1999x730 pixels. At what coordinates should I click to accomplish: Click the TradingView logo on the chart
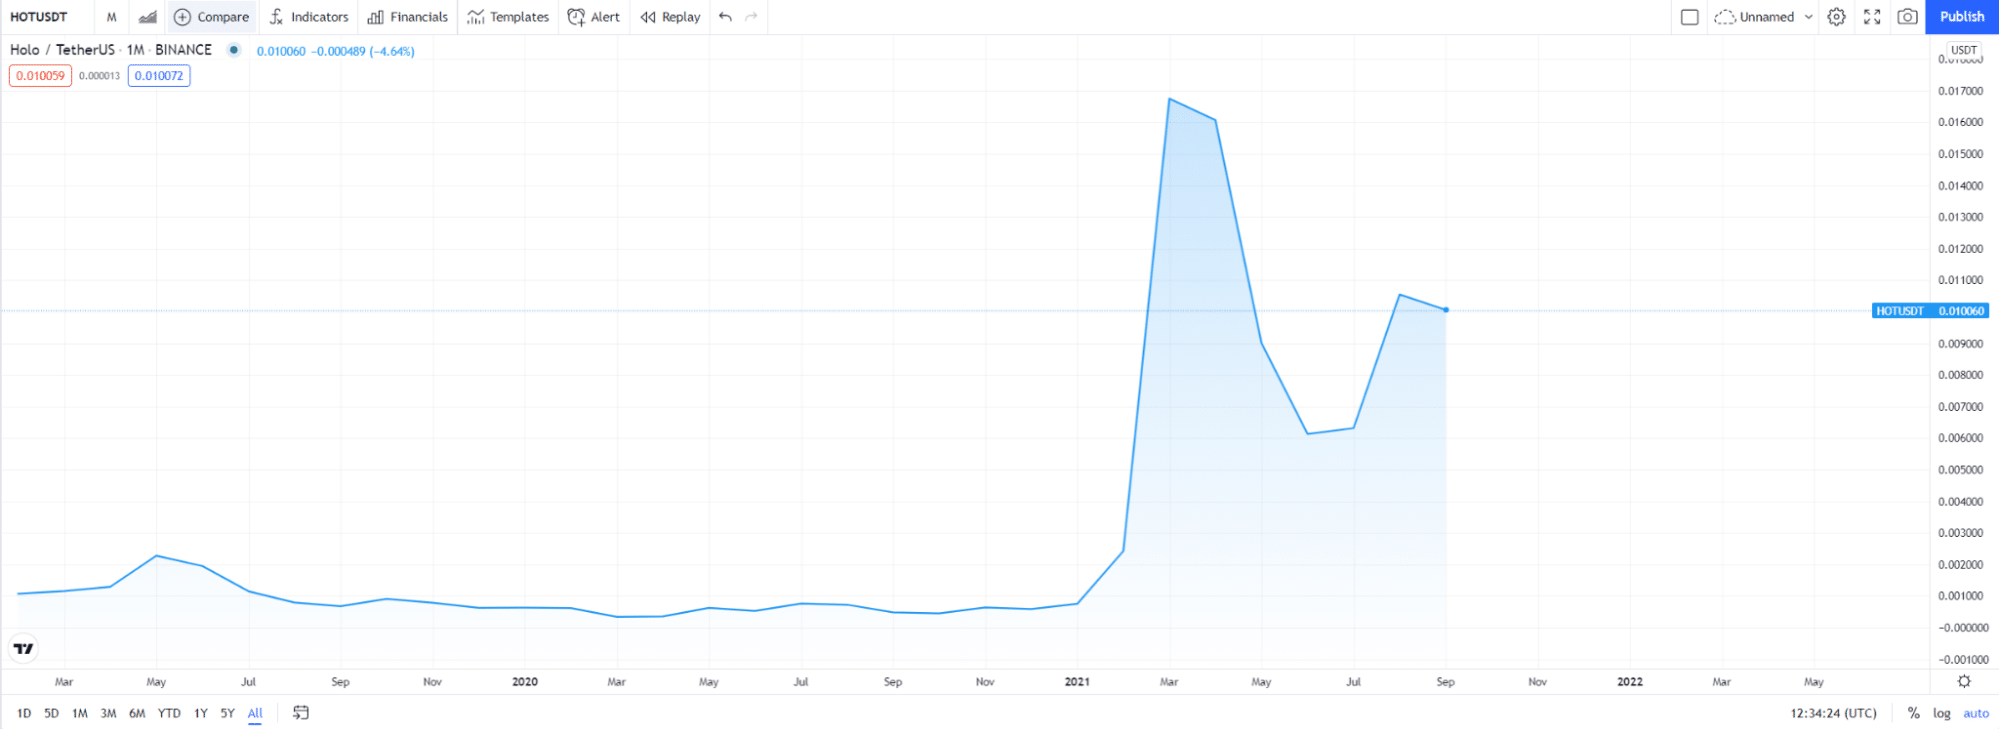pyautogui.click(x=24, y=649)
